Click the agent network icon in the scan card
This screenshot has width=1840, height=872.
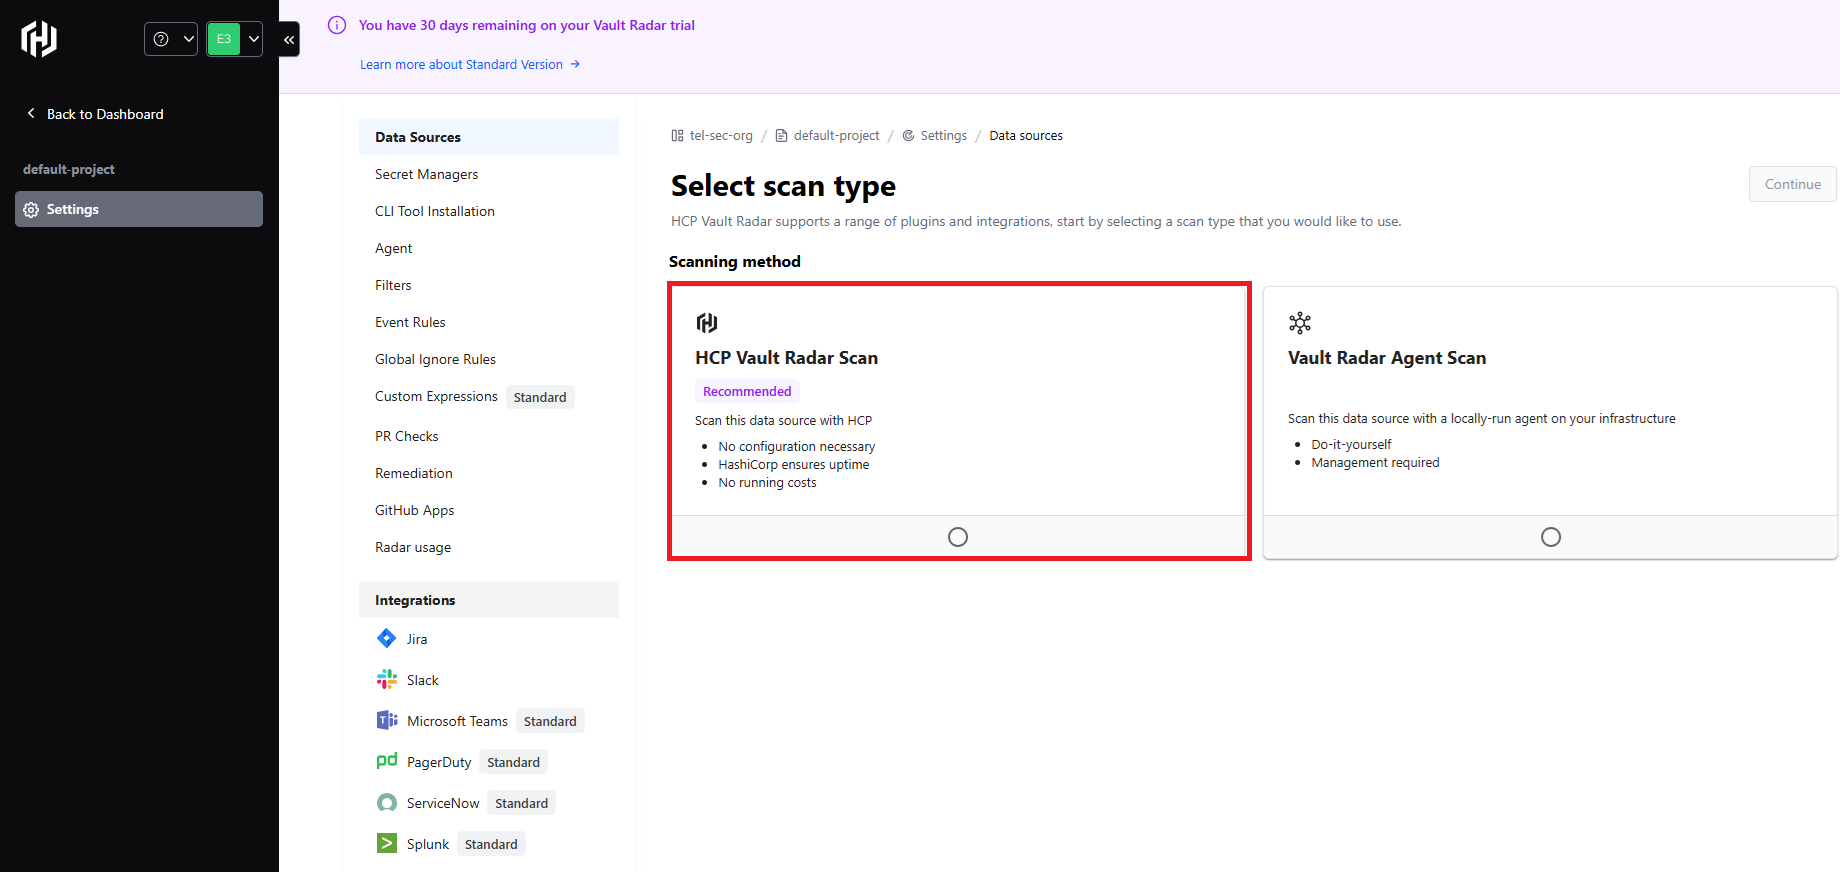1300,322
